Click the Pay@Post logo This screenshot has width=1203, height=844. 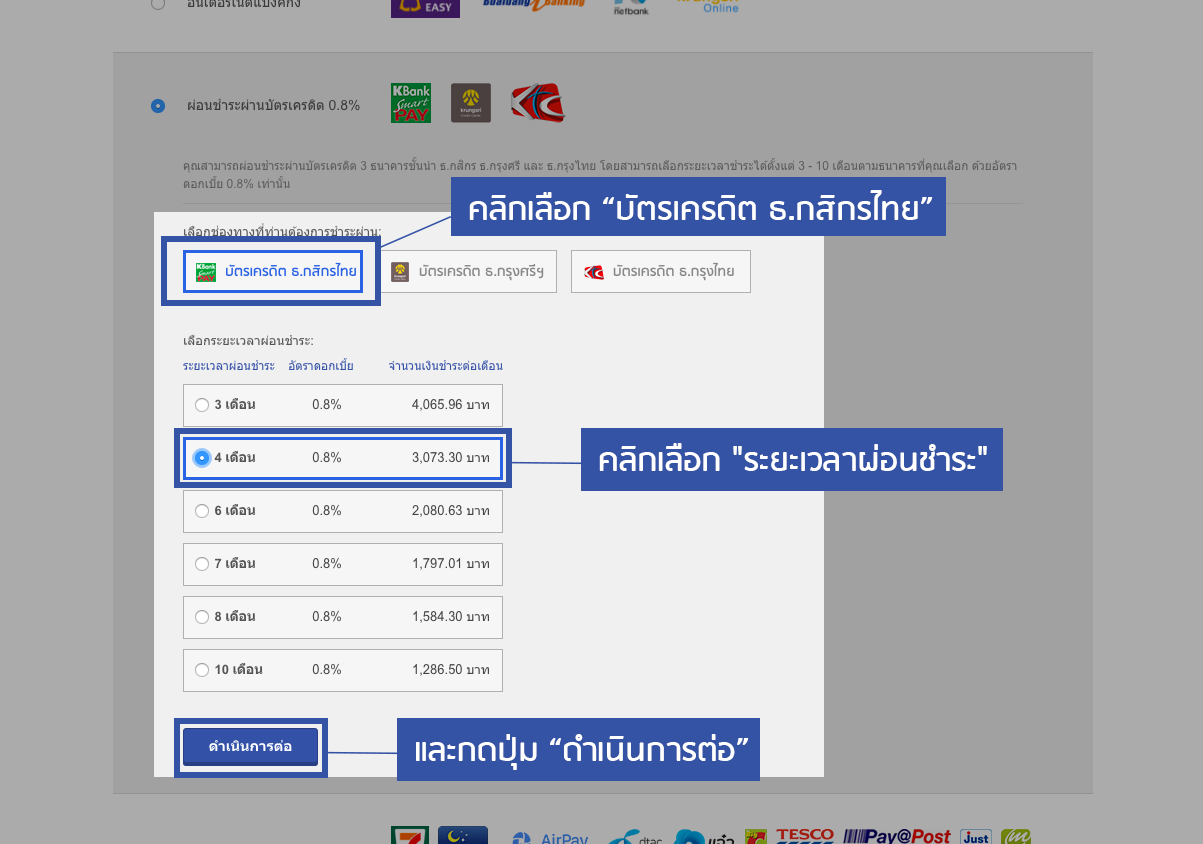click(x=897, y=836)
